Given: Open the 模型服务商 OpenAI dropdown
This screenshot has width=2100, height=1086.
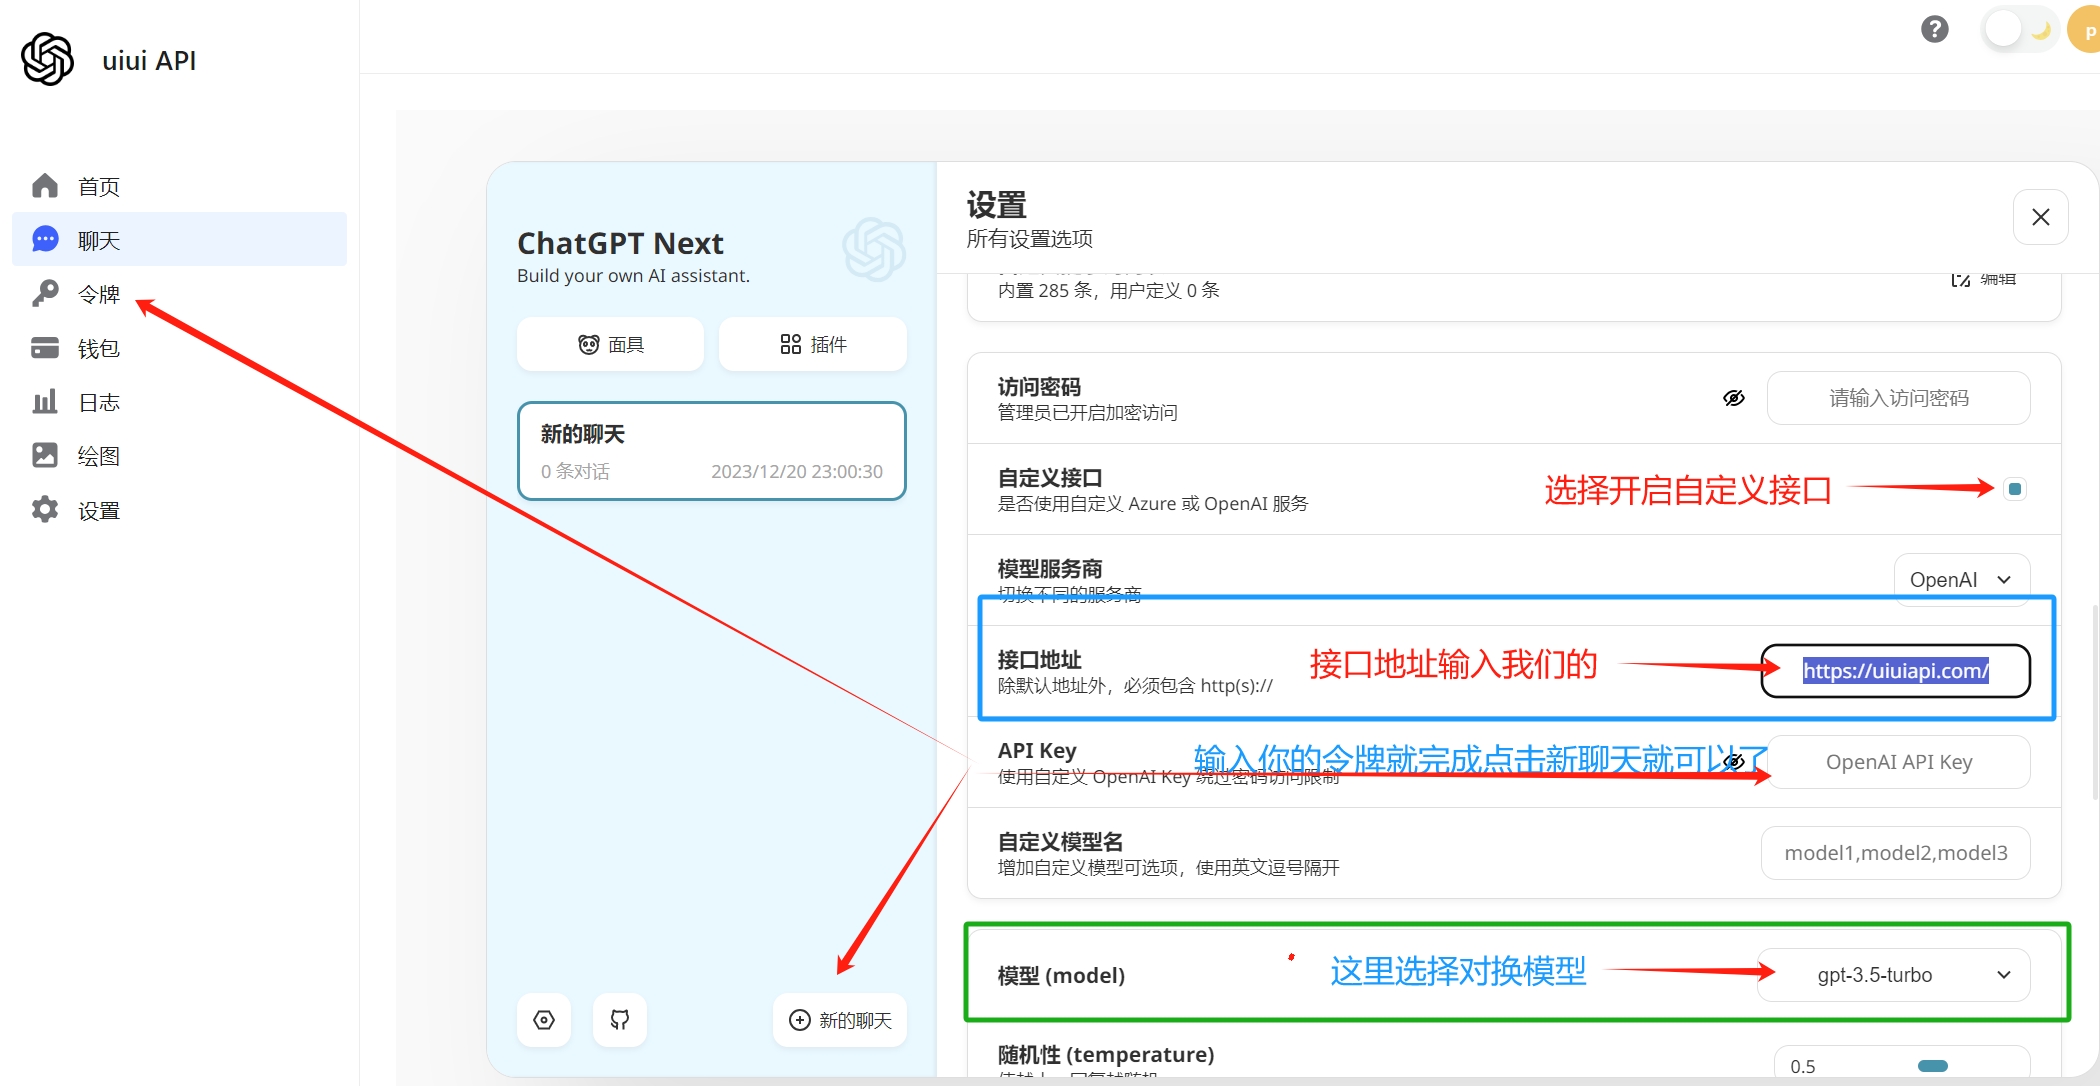Looking at the screenshot, I should point(1962,580).
